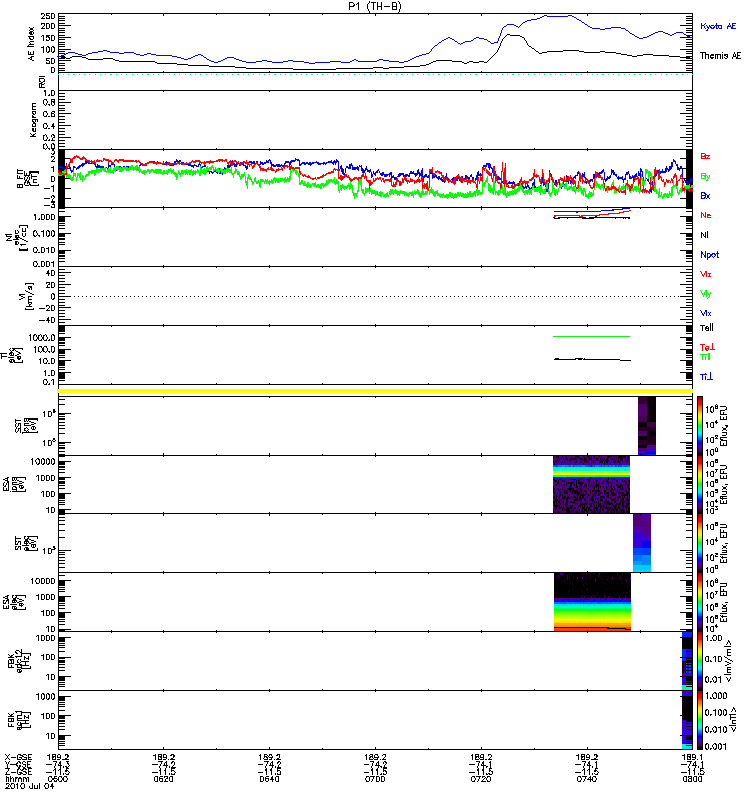Click the green Viy velocity legend label
750x800 pixels.
pyautogui.click(x=706, y=294)
